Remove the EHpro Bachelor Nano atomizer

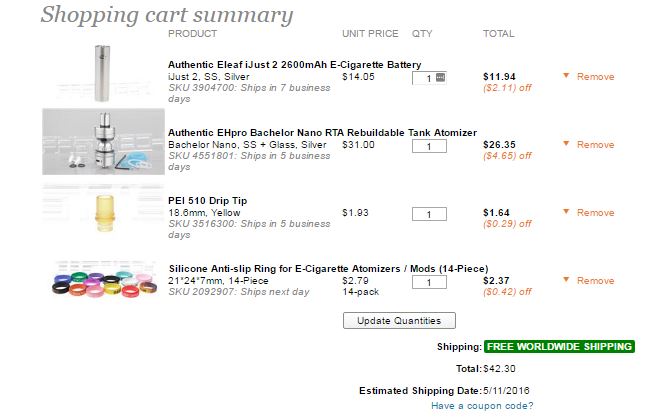(596, 145)
